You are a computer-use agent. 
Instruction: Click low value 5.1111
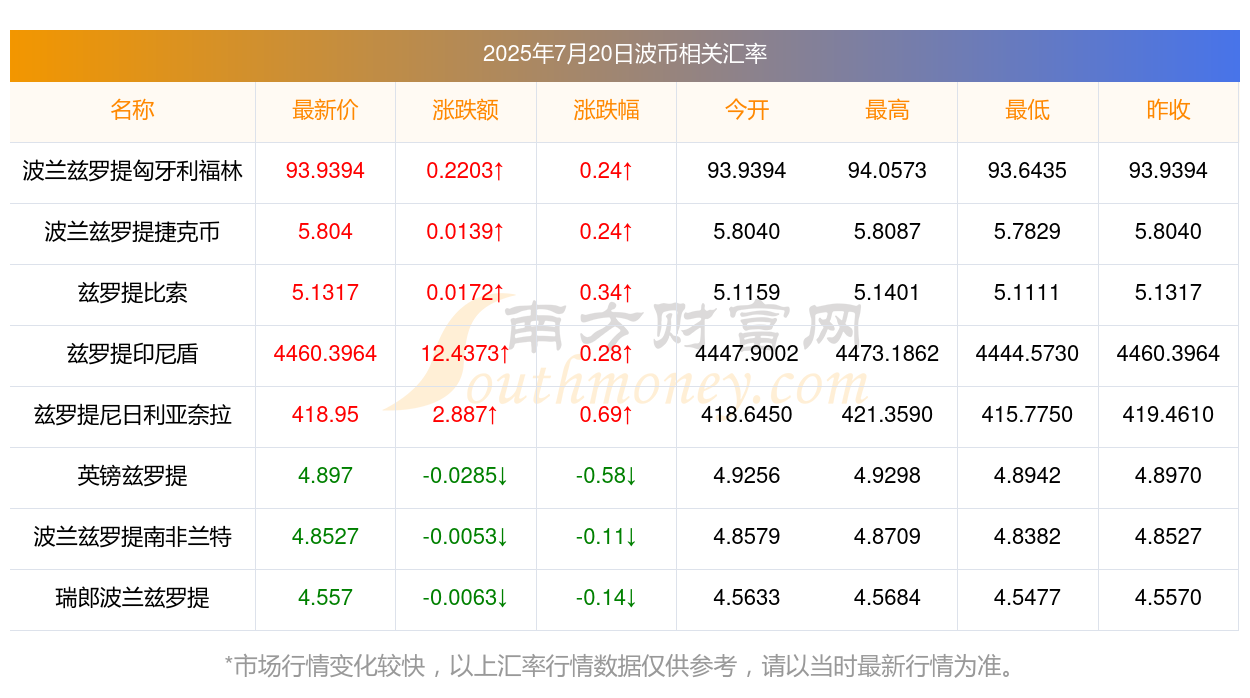pyautogui.click(x=1028, y=293)
